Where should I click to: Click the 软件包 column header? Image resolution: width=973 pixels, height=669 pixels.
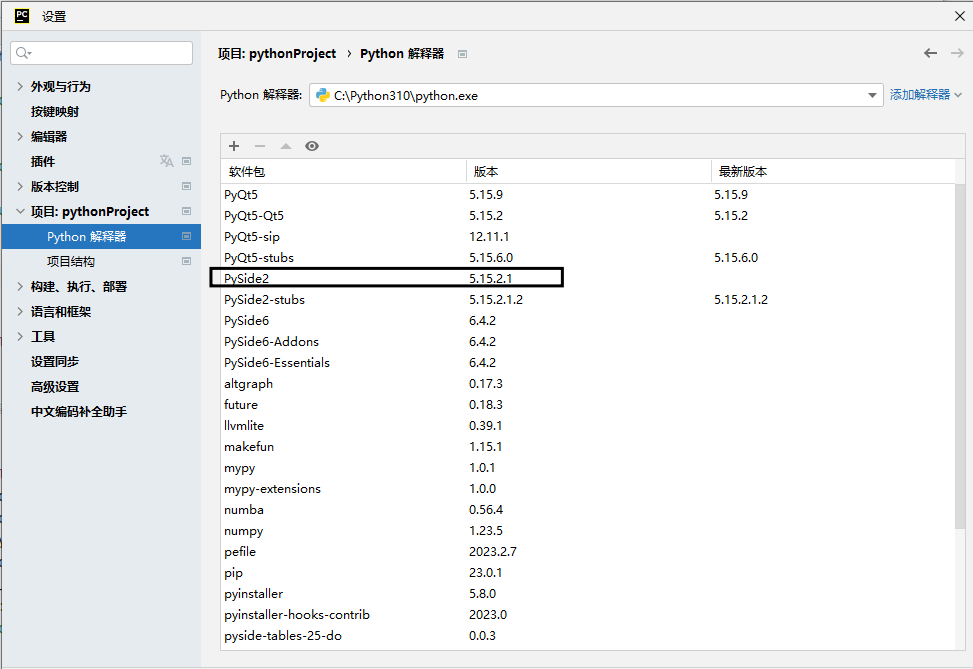pos(343,171)
